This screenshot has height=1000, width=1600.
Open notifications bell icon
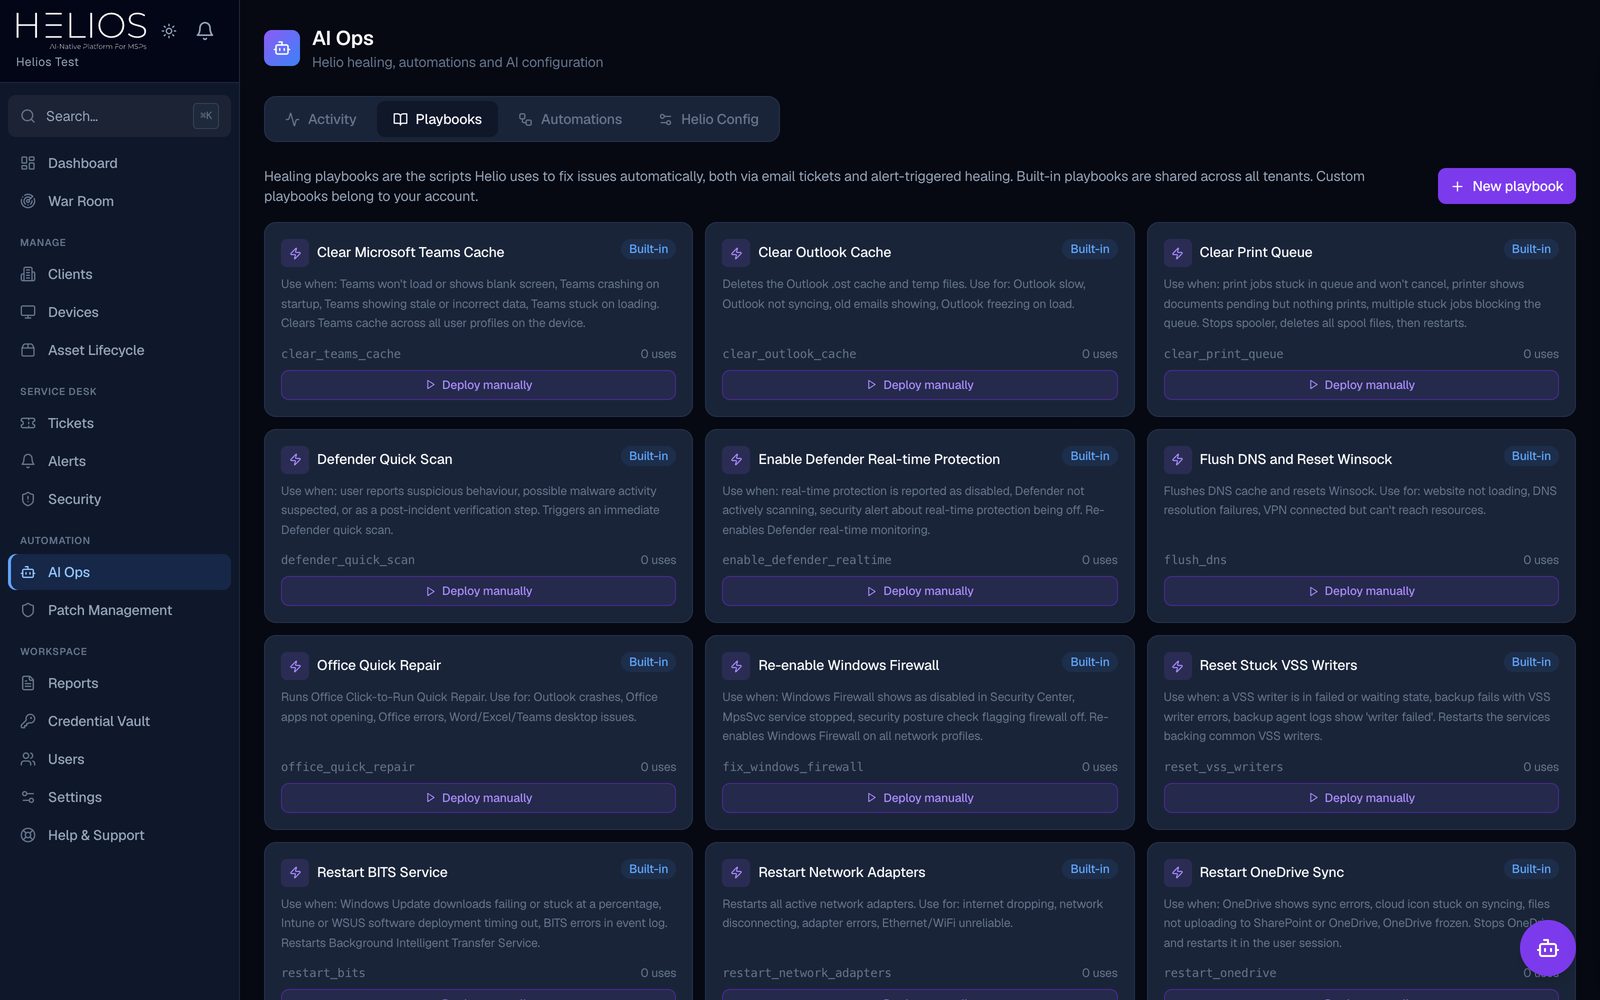coord(205,31)
